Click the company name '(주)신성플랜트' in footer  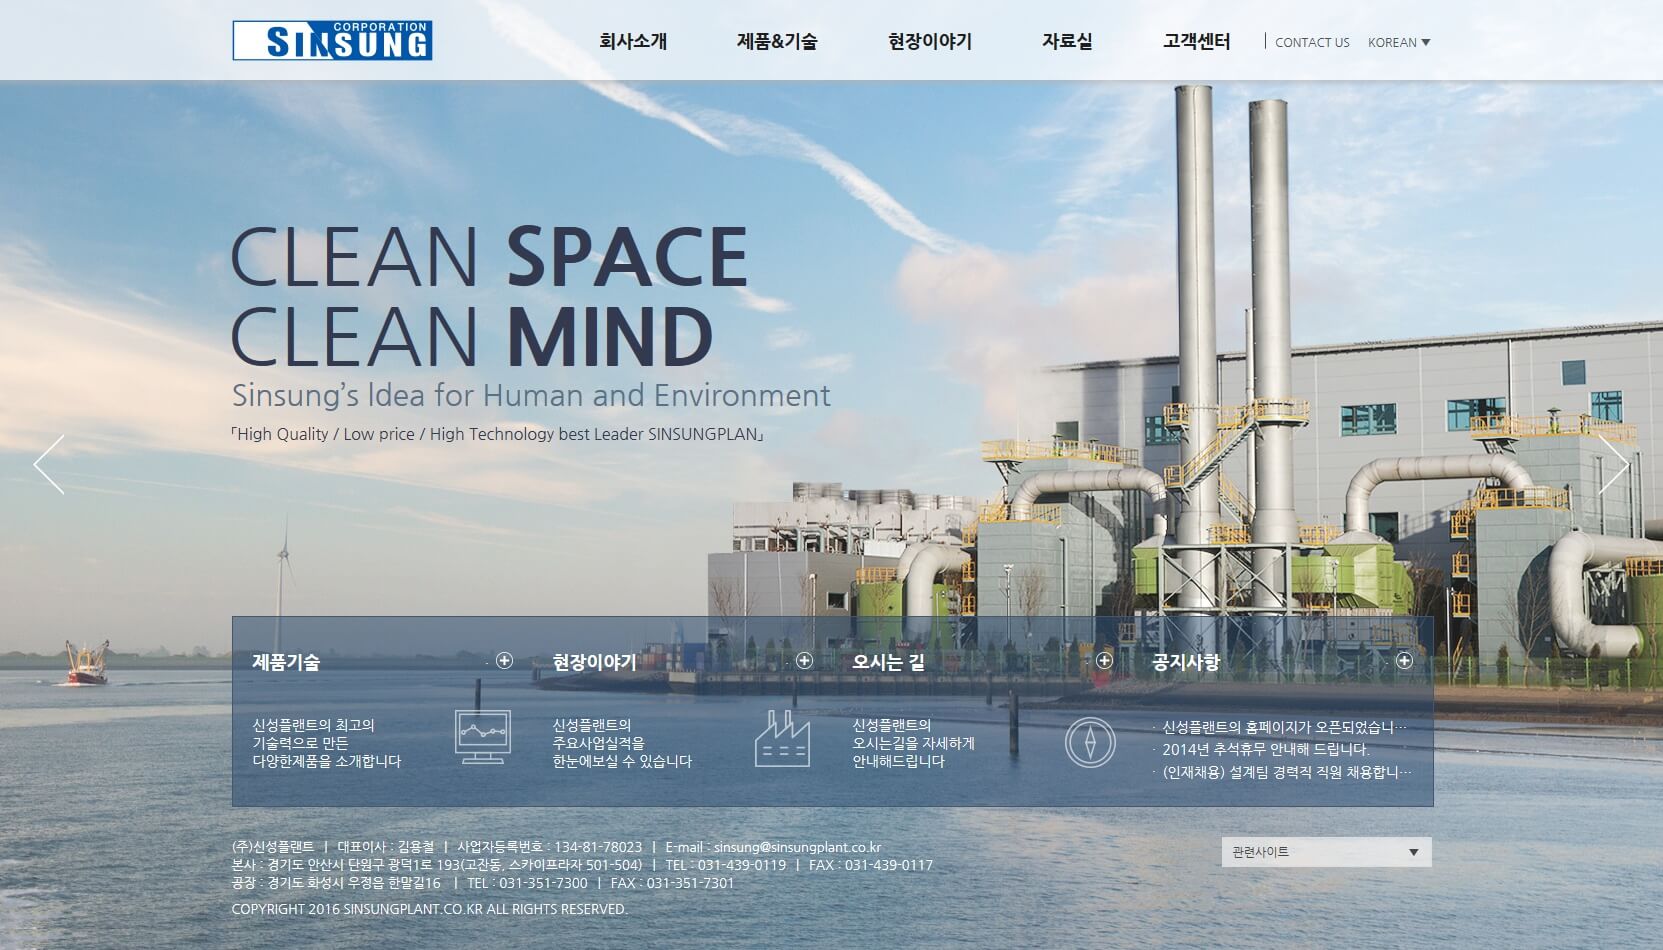[273, 847]
